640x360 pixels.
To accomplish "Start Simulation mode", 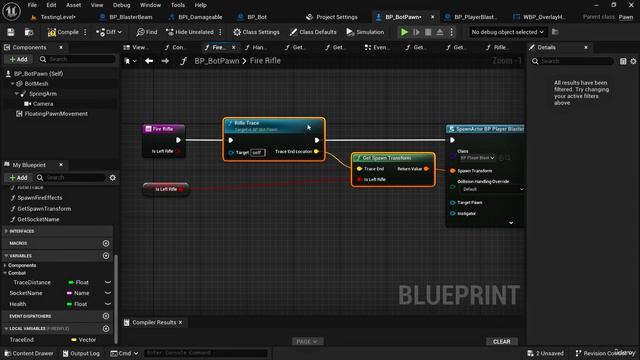I will point(365,32).
